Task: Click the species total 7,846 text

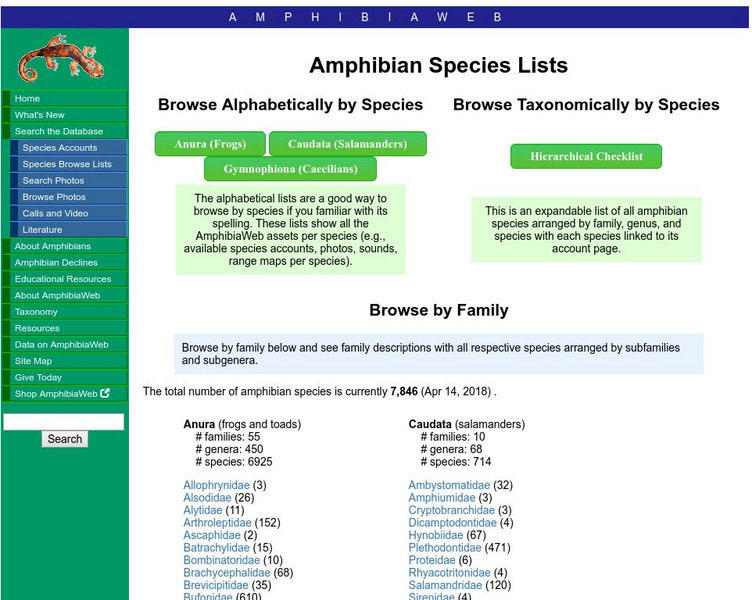Action: (404, 391)
